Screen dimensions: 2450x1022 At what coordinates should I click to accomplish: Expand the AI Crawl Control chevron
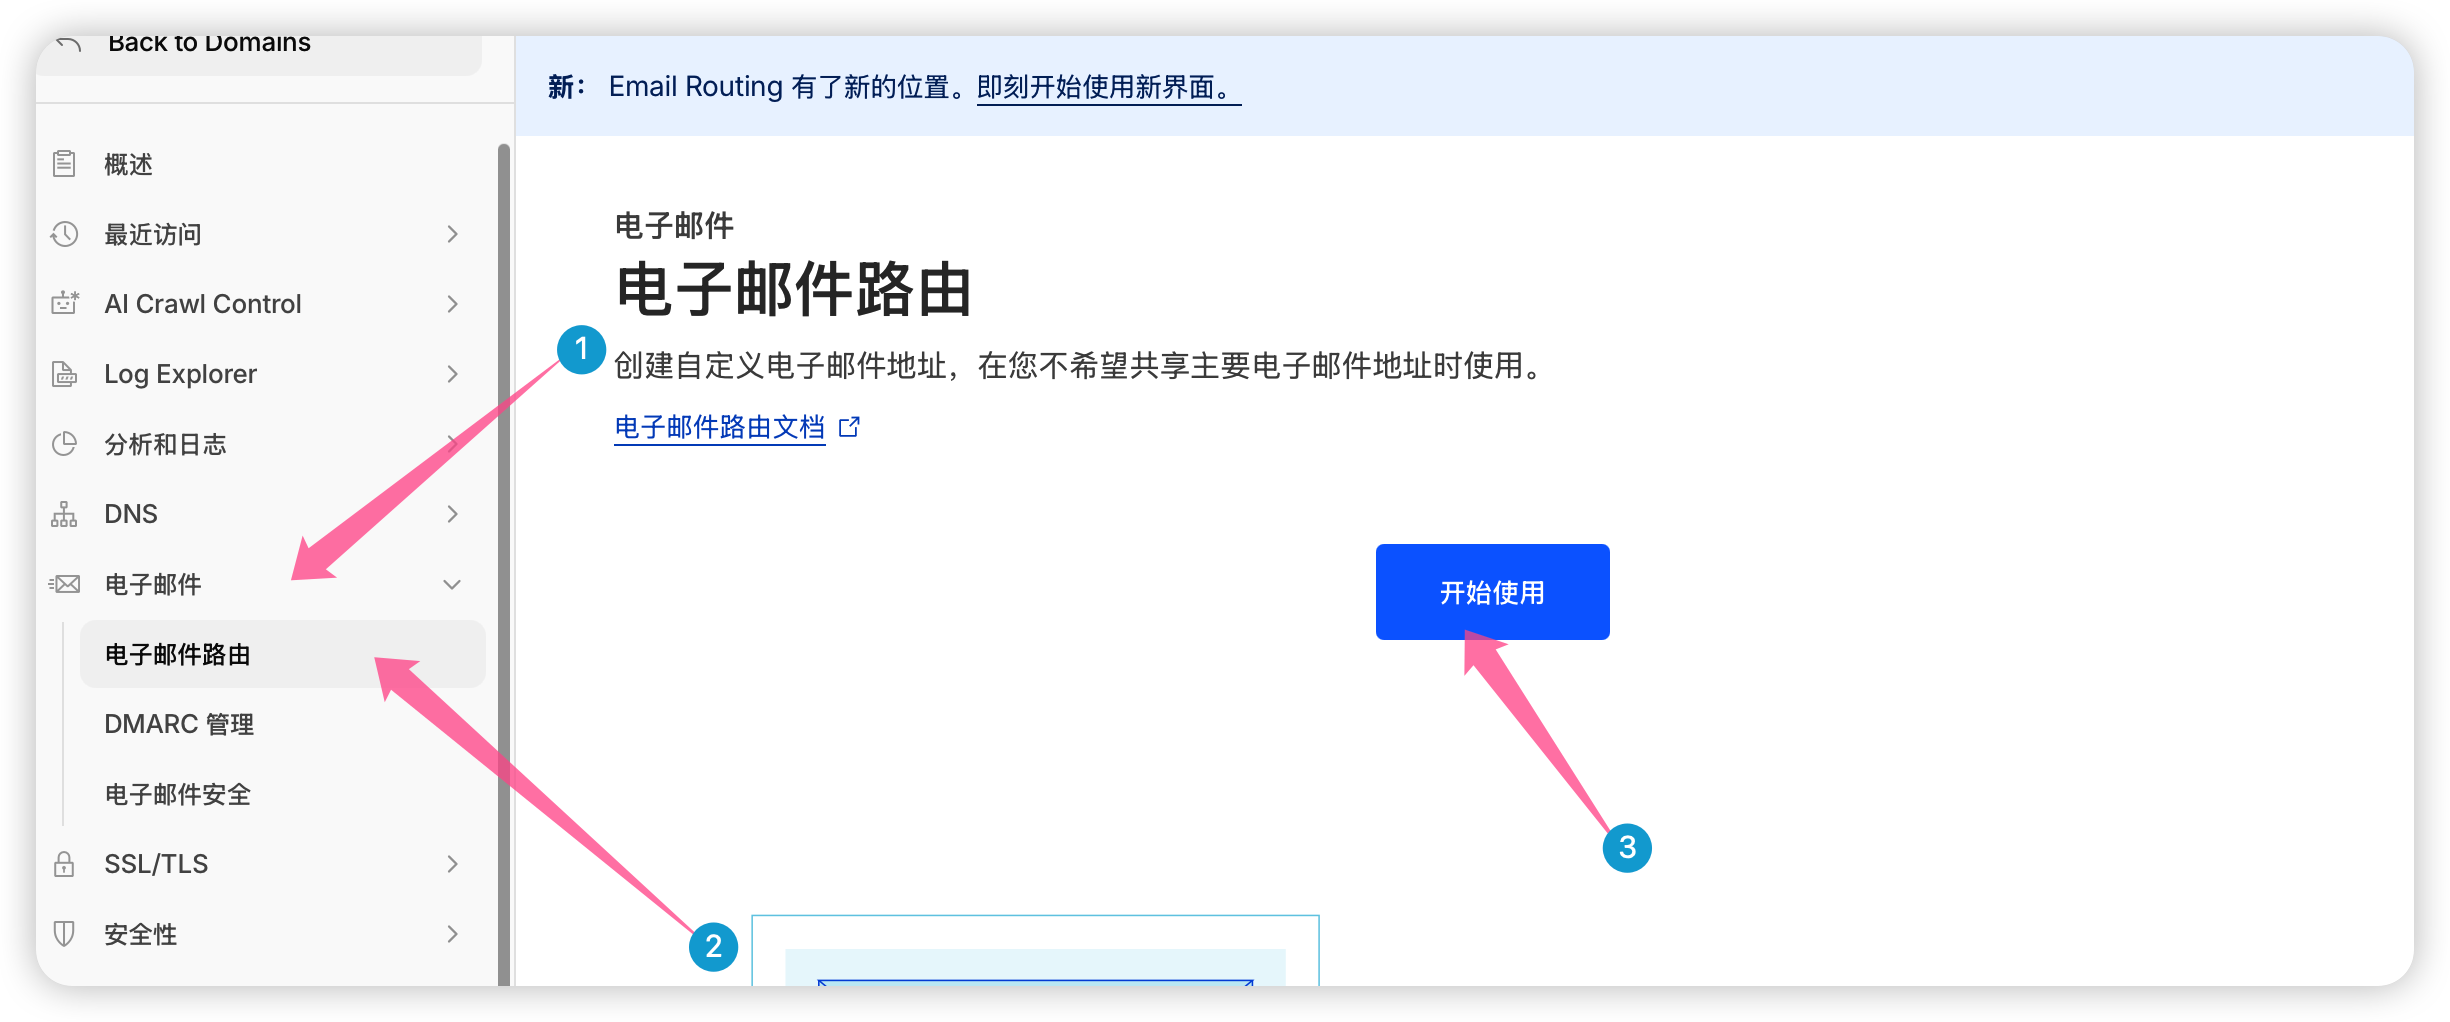pos(452,304)
